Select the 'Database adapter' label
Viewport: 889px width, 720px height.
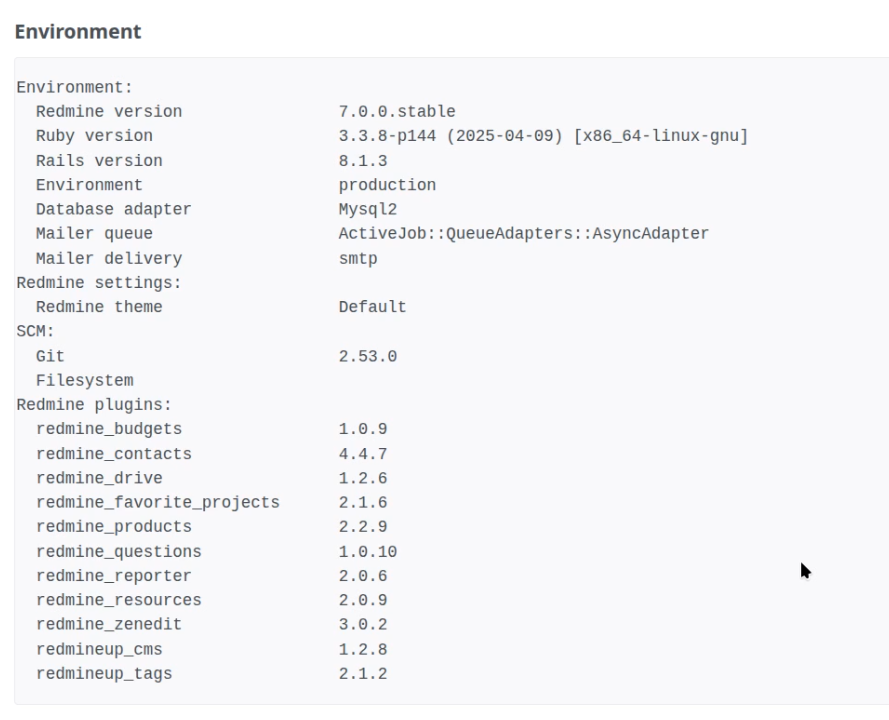click(113, 210)
